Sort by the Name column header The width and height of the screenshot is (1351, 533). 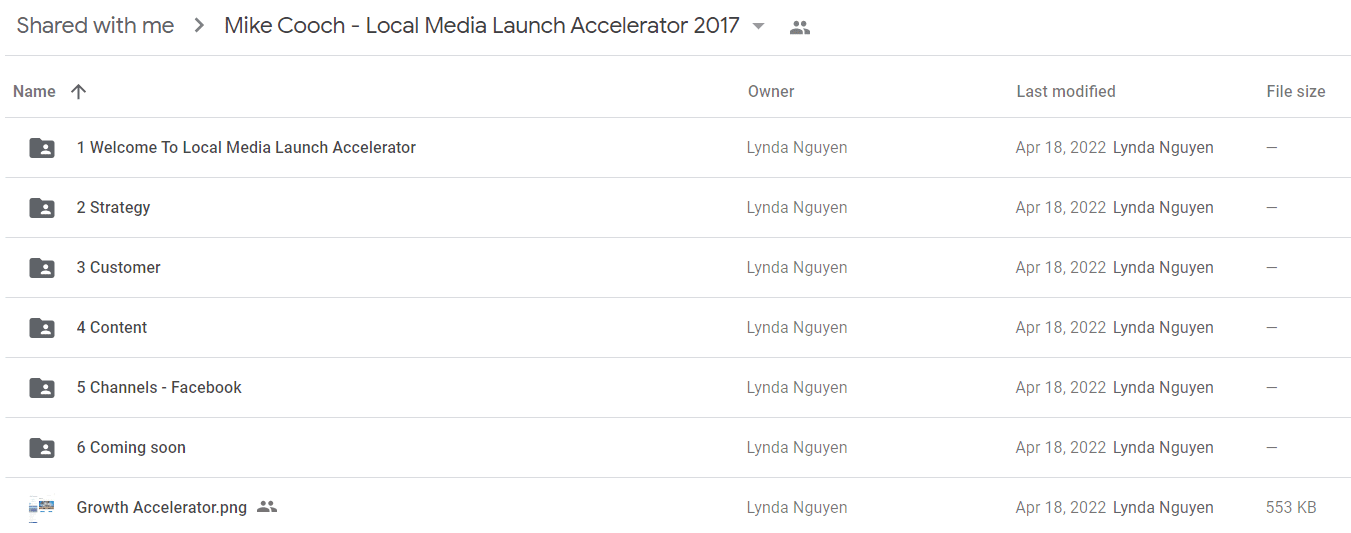point(34,91)
